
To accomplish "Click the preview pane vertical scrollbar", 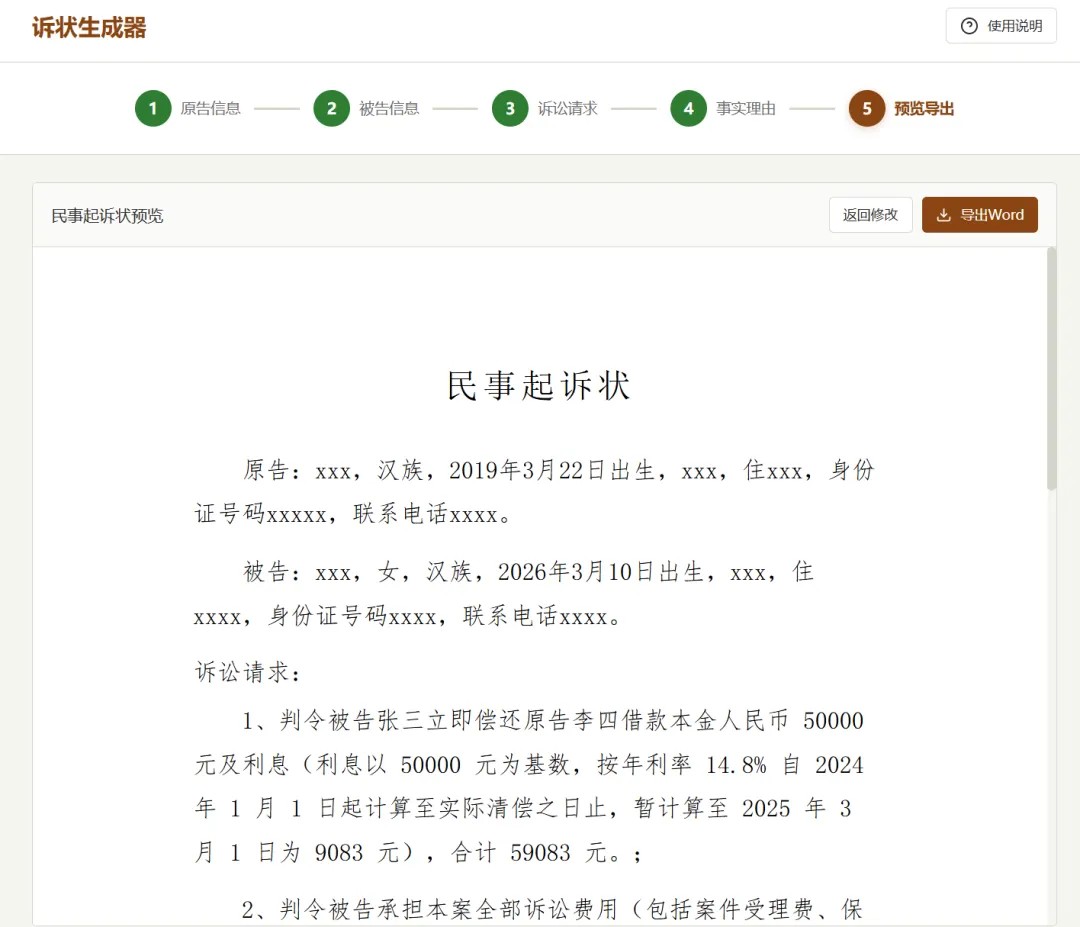I will point(1051,368).
